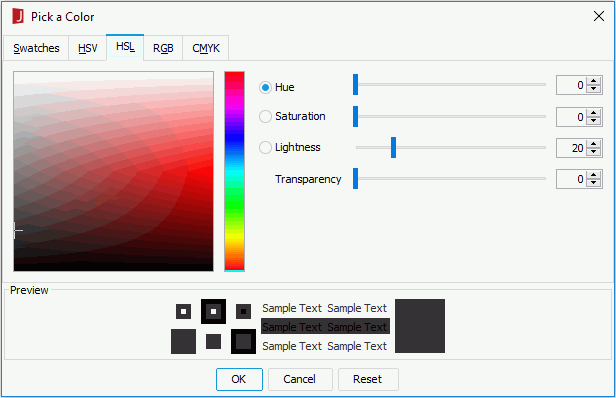The height and width of the screenshot is (398, 616).
Task: Click the Lightness value field showing 20
Action: 571,148
